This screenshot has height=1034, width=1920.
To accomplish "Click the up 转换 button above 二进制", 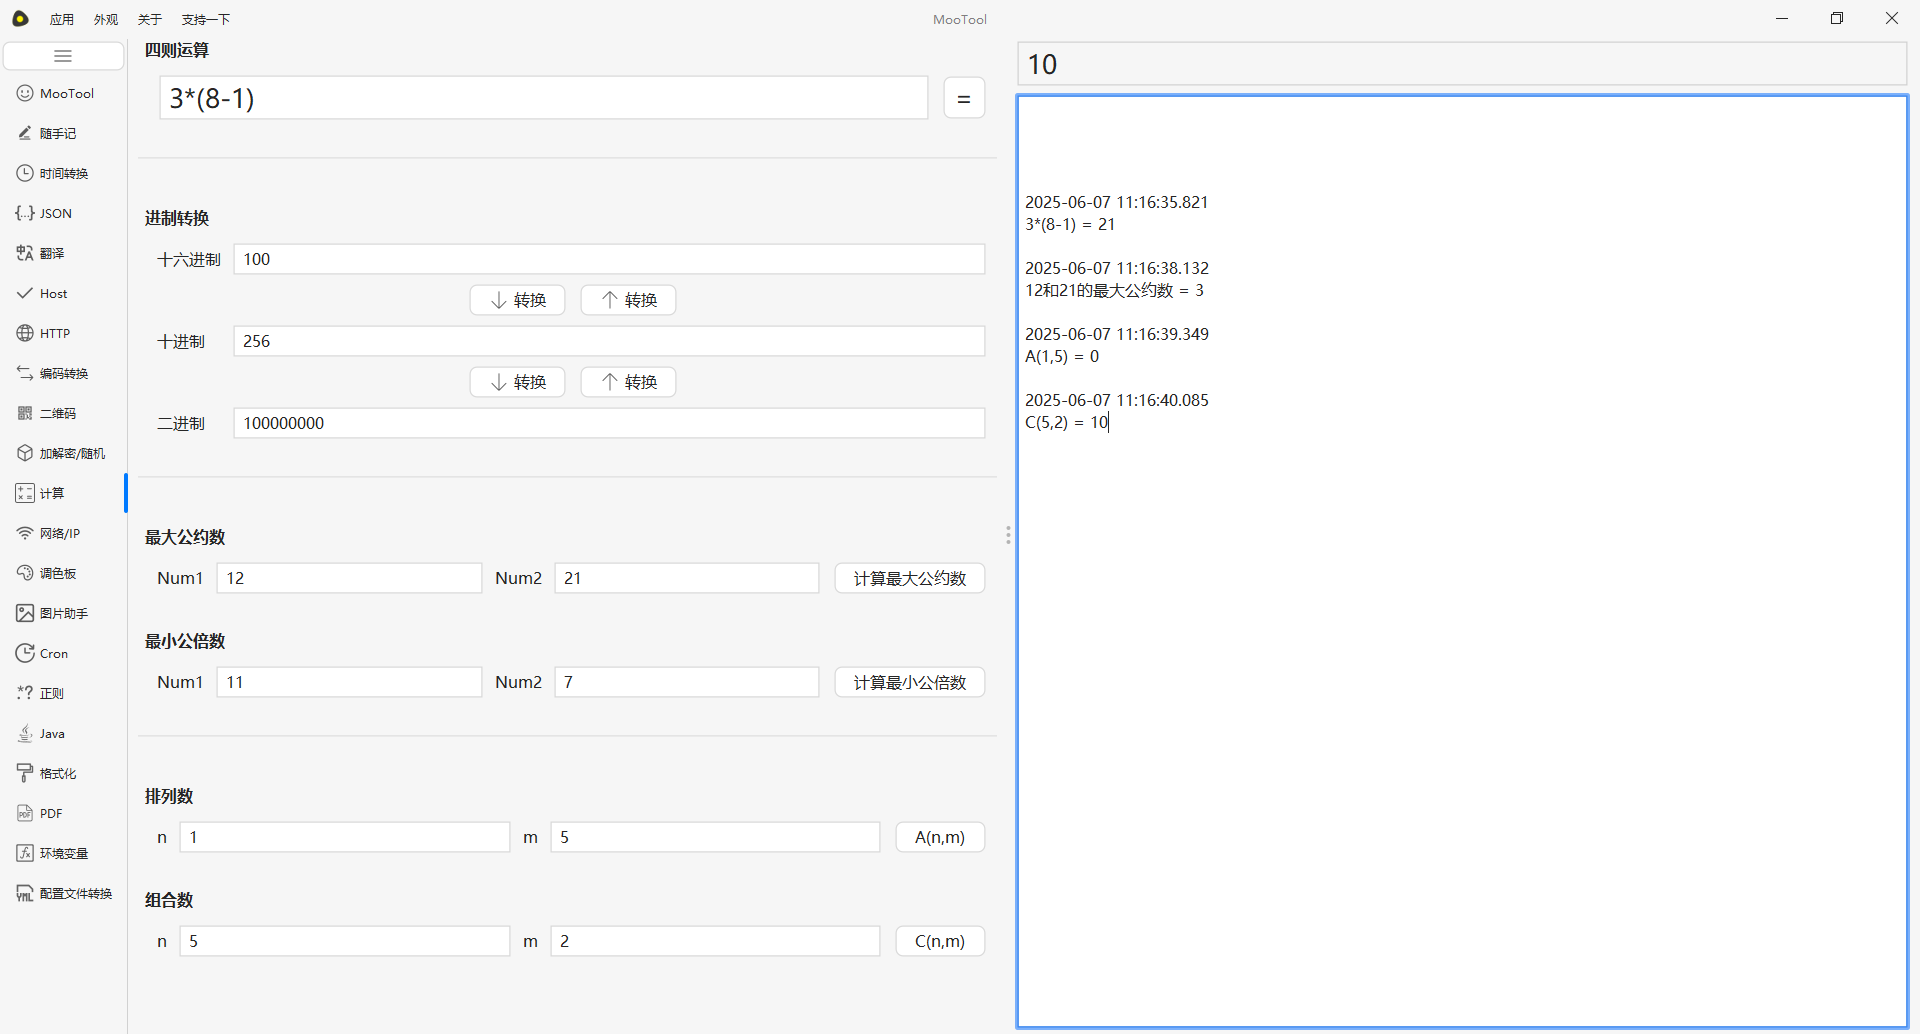I will [628, 382].
